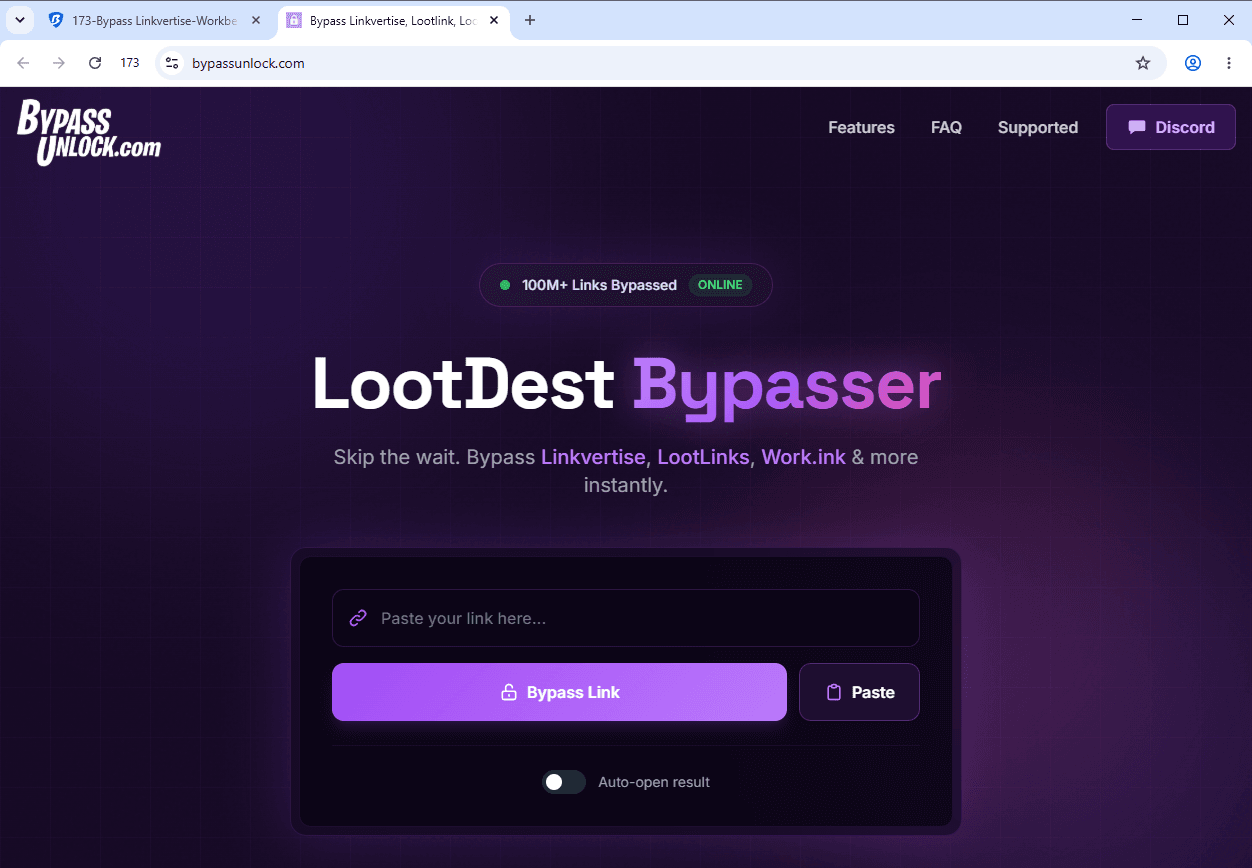
Task: Open the Features section link
Action: pos(861,127)
